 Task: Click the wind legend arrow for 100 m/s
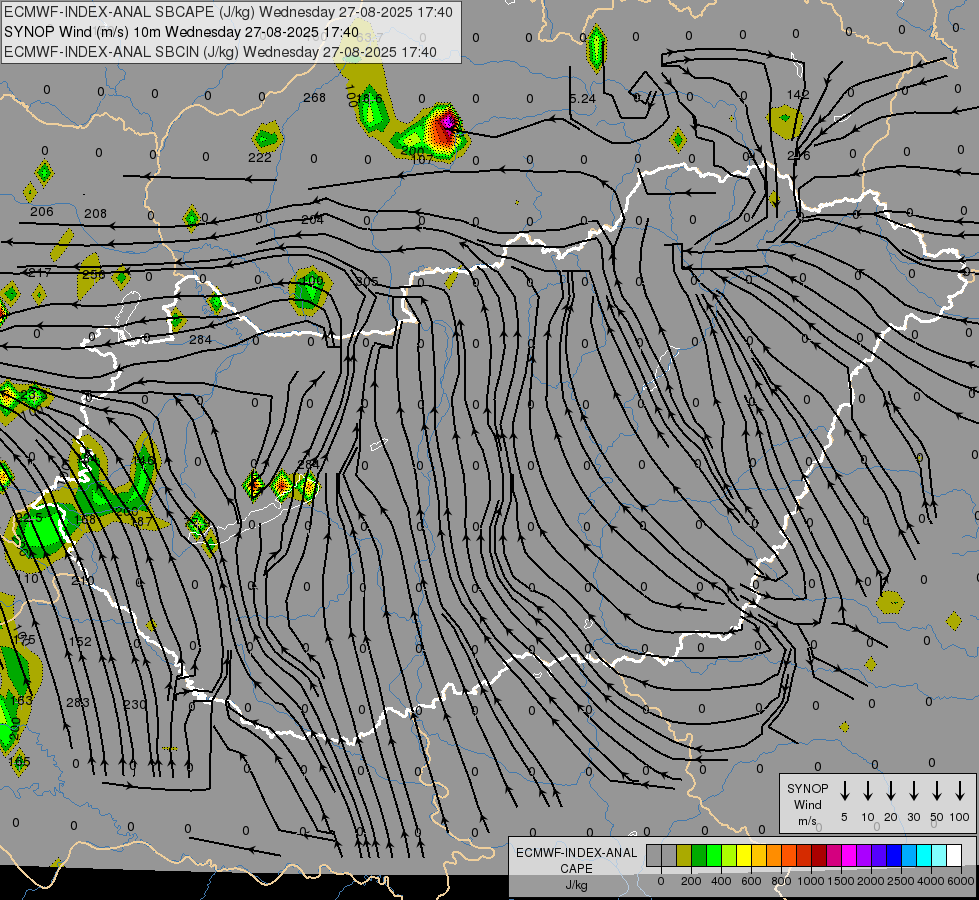(960, 791)
